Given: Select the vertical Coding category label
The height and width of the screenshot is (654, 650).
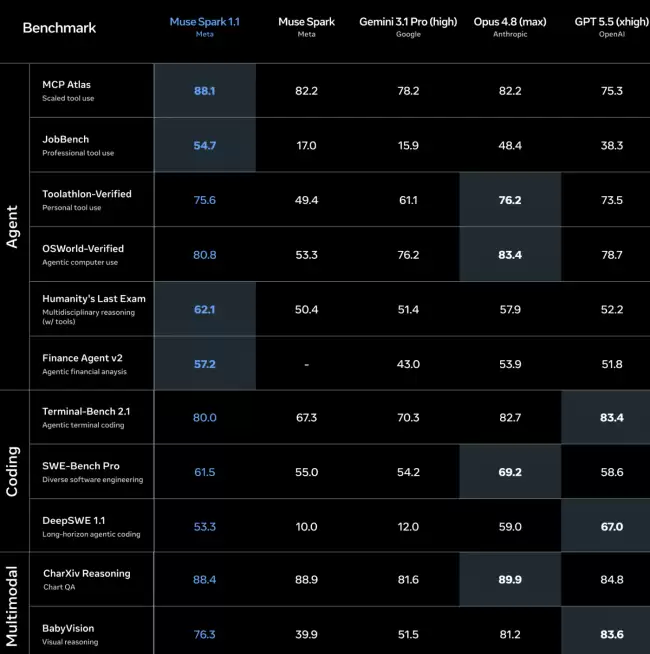Looking at the screenshot, I should point(12,471).
